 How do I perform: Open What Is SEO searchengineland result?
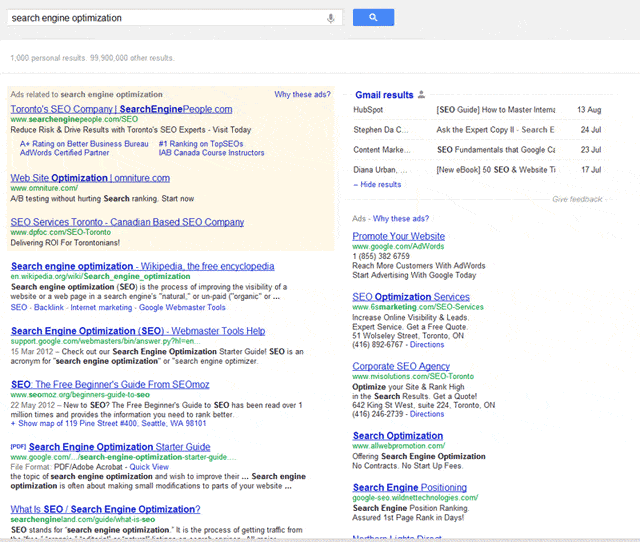105,509
